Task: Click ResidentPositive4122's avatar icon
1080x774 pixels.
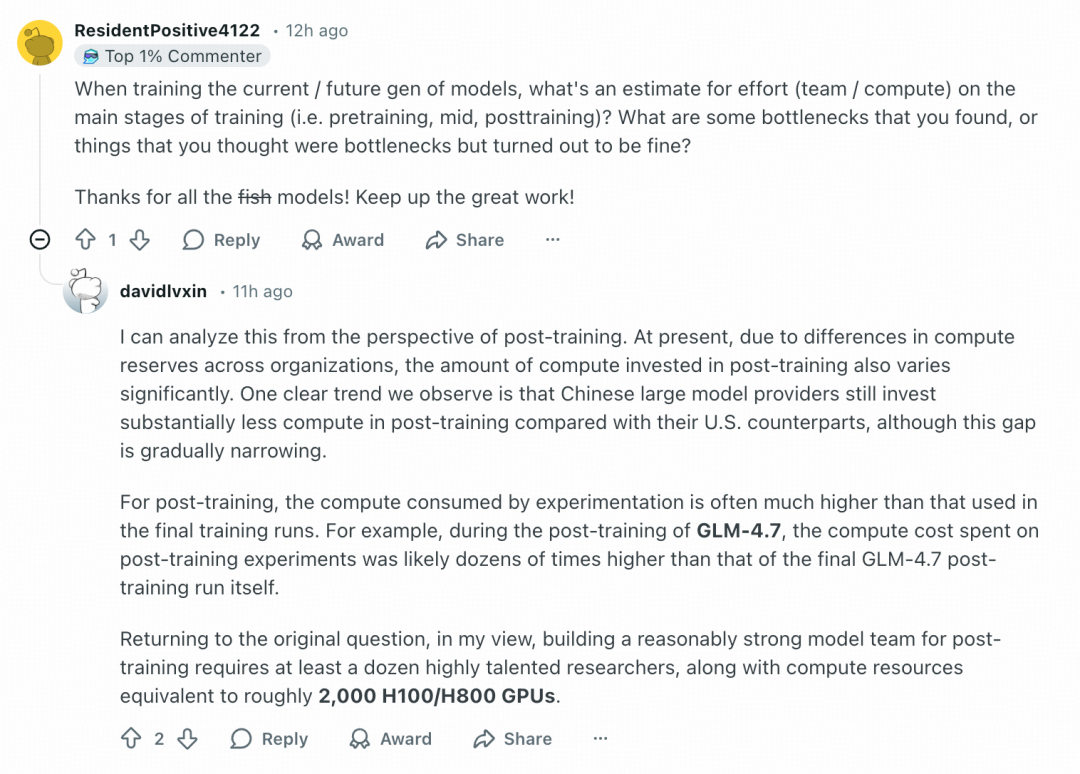Action: [40, 42]
